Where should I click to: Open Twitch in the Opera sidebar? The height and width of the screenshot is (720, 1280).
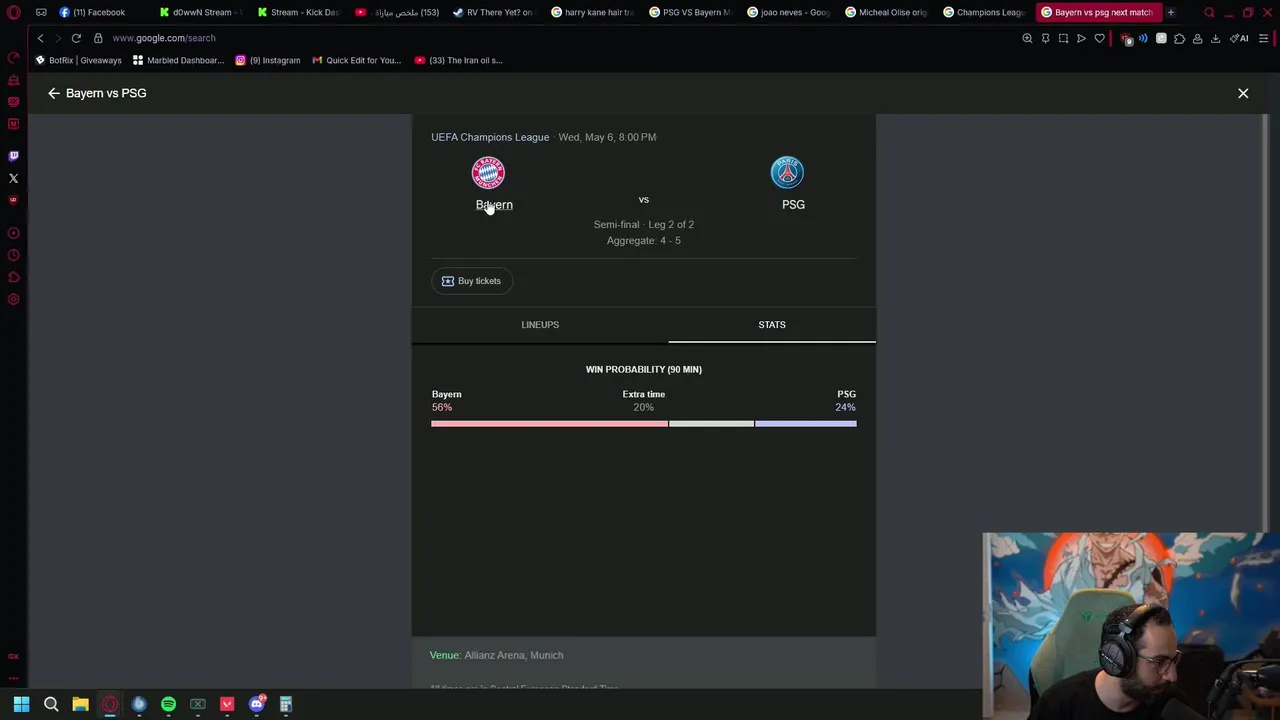click(13, 156)
